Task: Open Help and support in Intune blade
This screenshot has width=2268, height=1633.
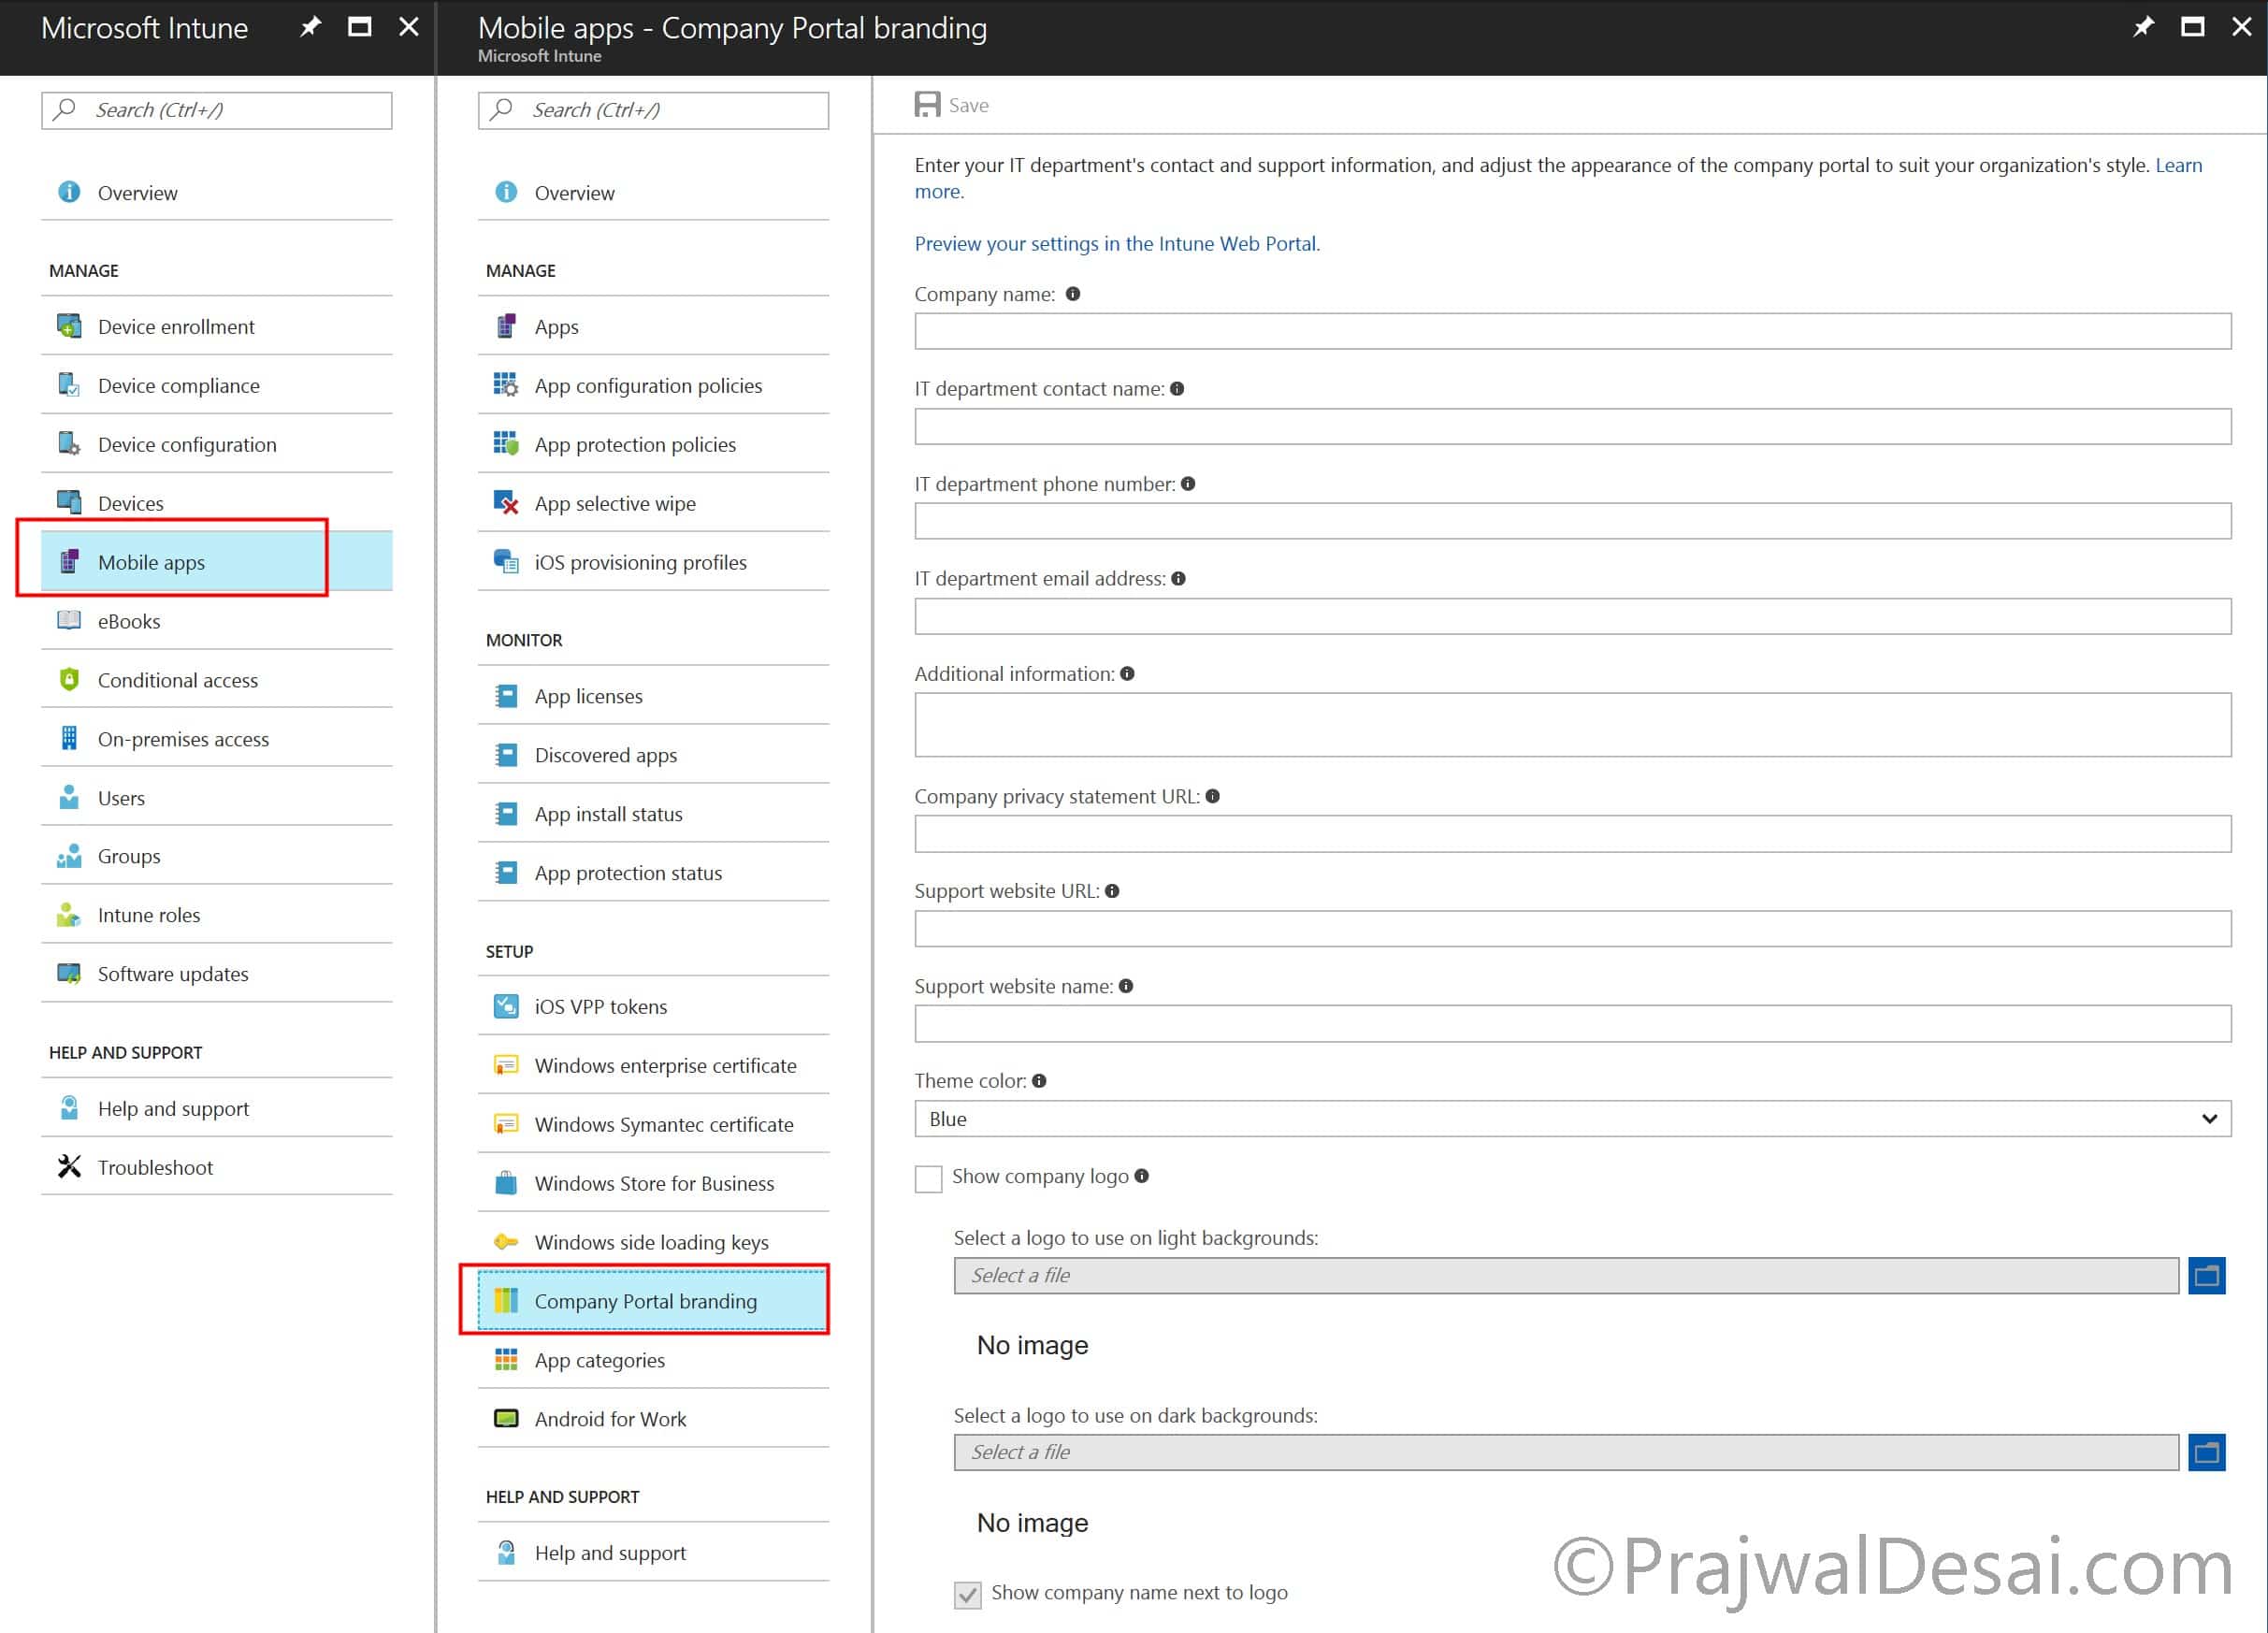Action: [217, 1108]
